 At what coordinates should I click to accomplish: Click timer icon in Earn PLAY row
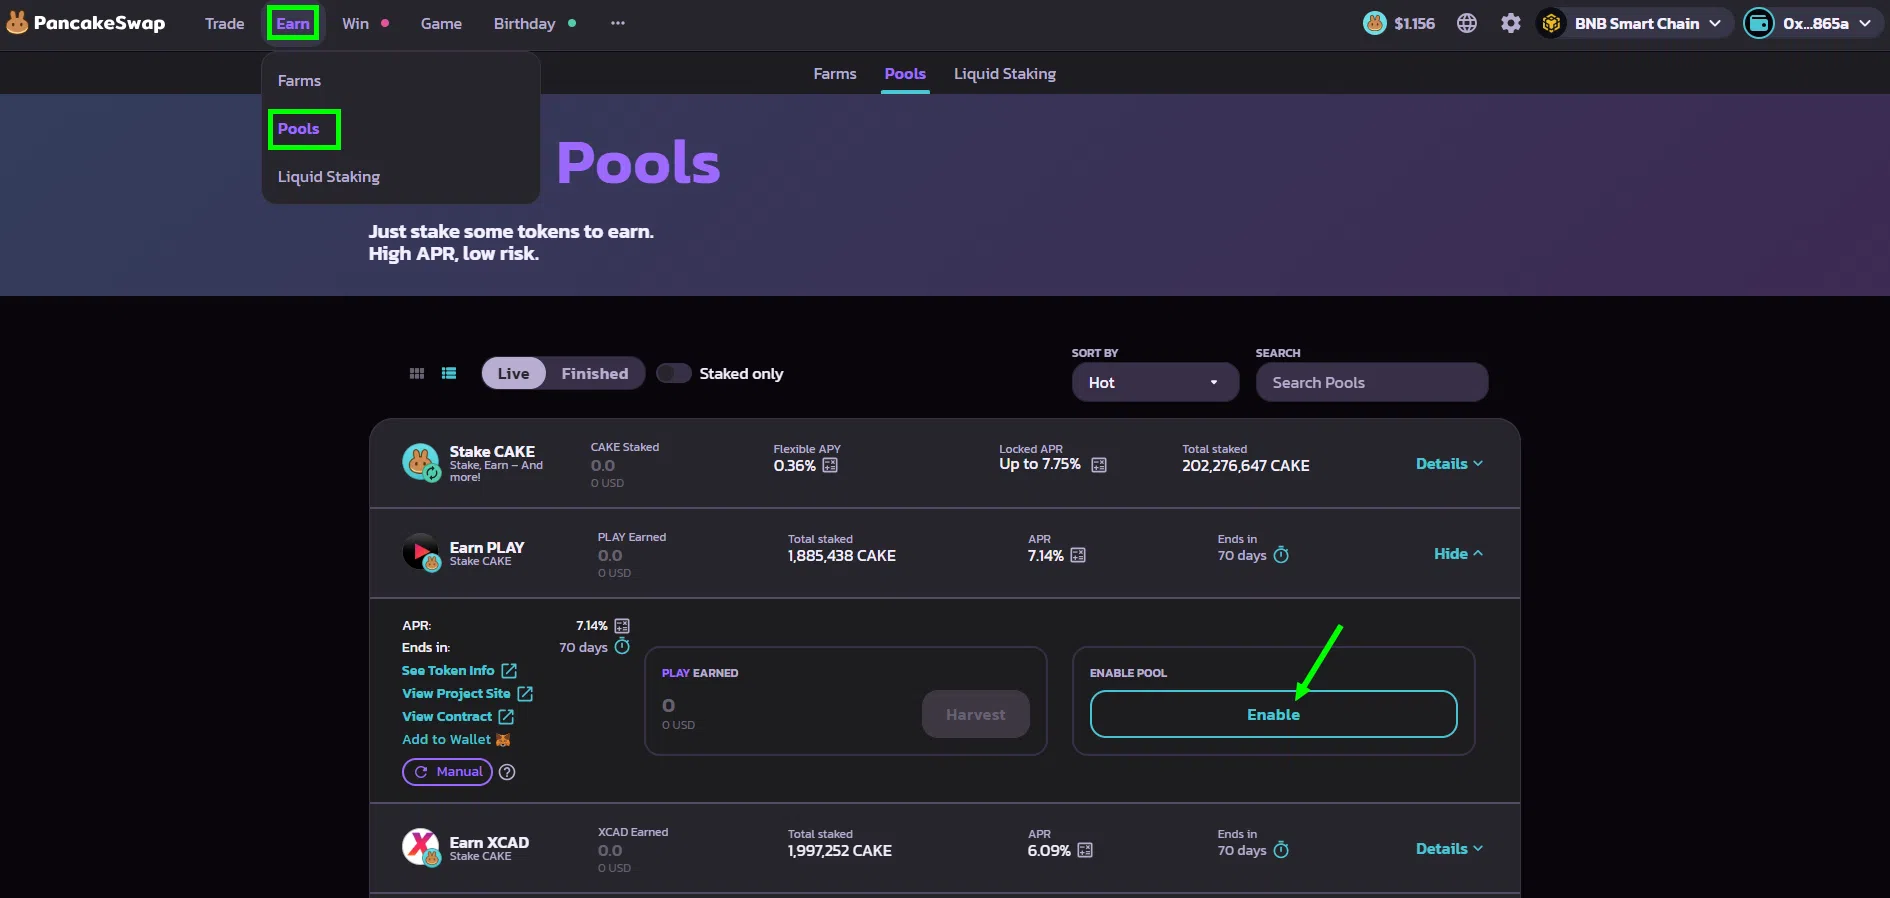coord(1281,555)
